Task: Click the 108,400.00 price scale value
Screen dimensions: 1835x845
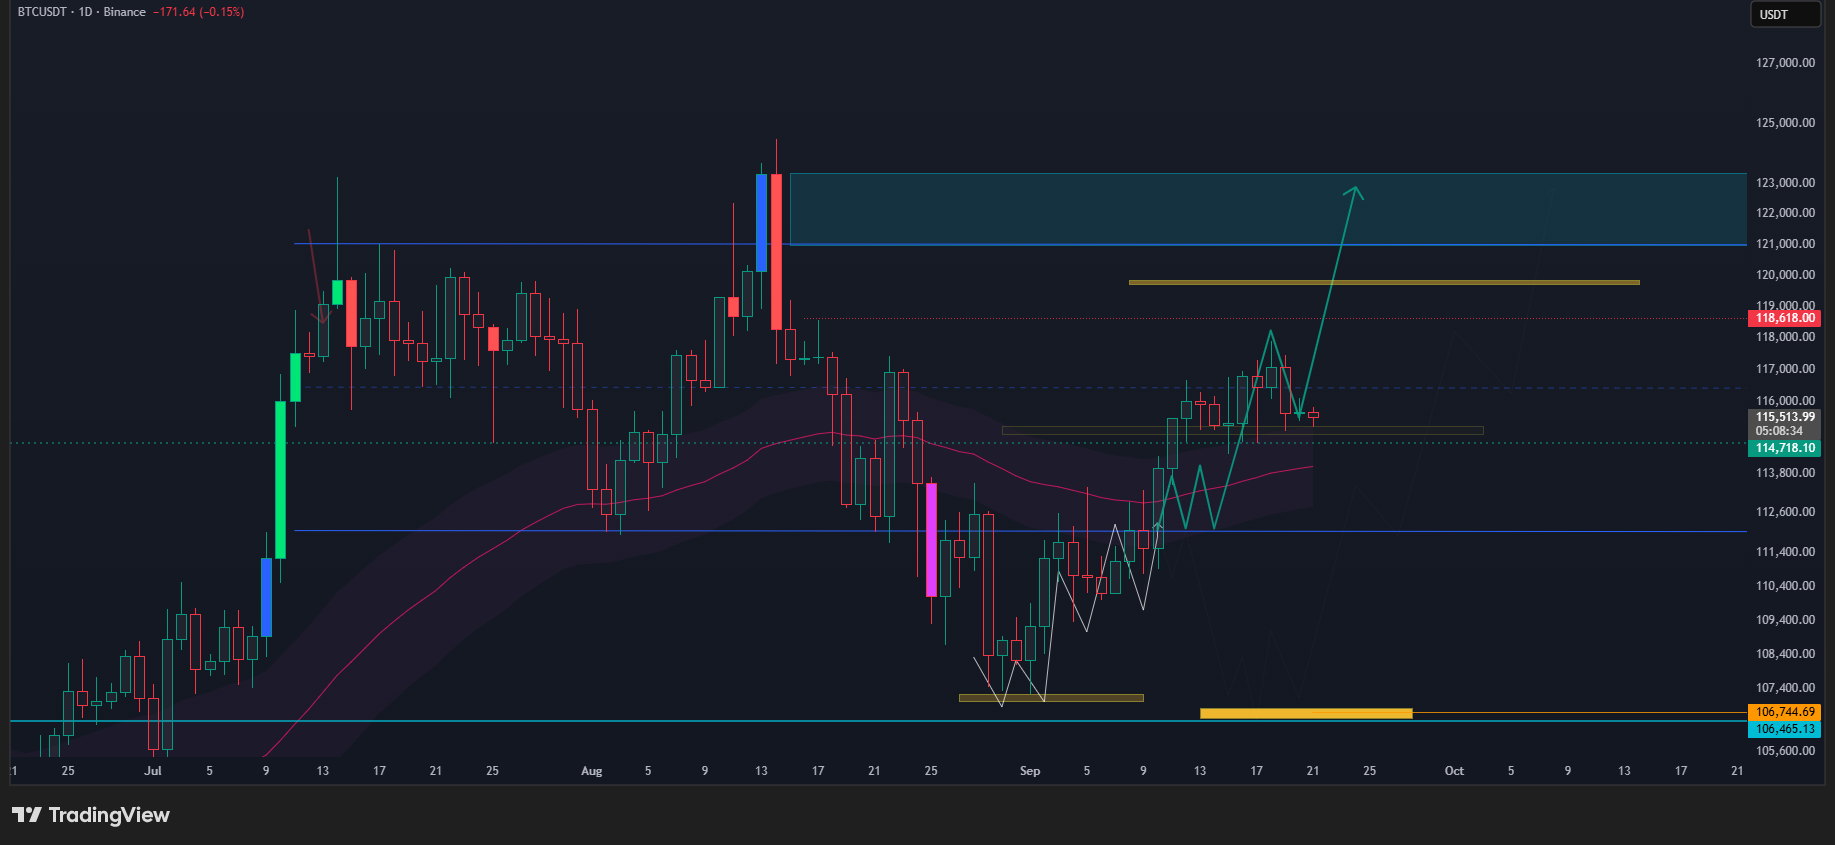Action: [x=1785, y=654]
